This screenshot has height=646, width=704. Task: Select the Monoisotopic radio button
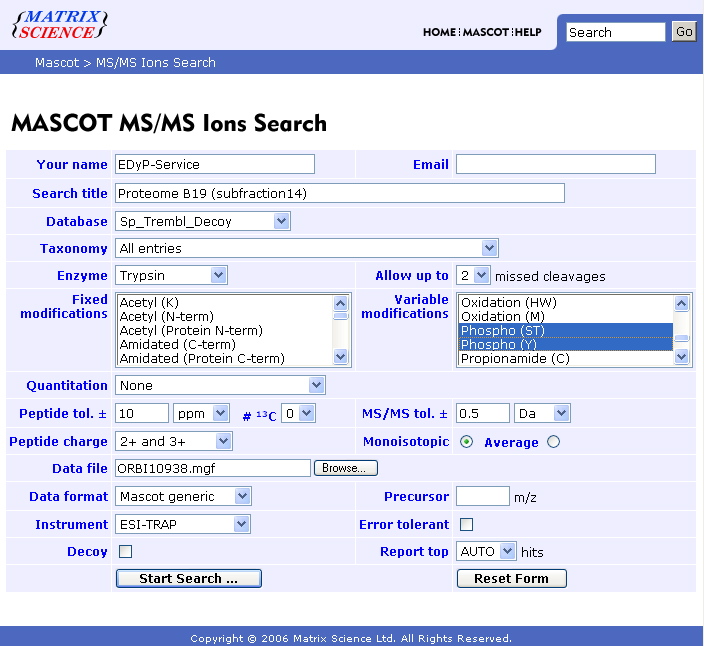tap(466, 442)
